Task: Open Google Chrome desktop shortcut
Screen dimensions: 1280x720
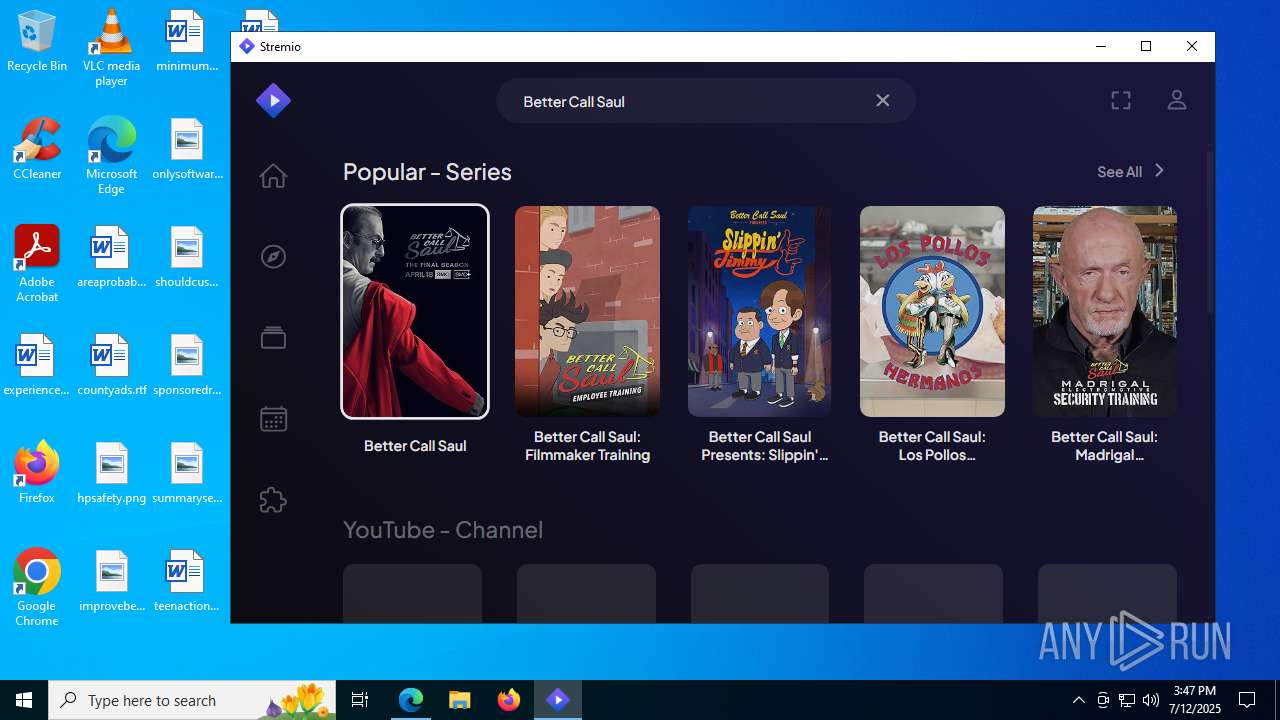Action: click(x=37, y=588)
